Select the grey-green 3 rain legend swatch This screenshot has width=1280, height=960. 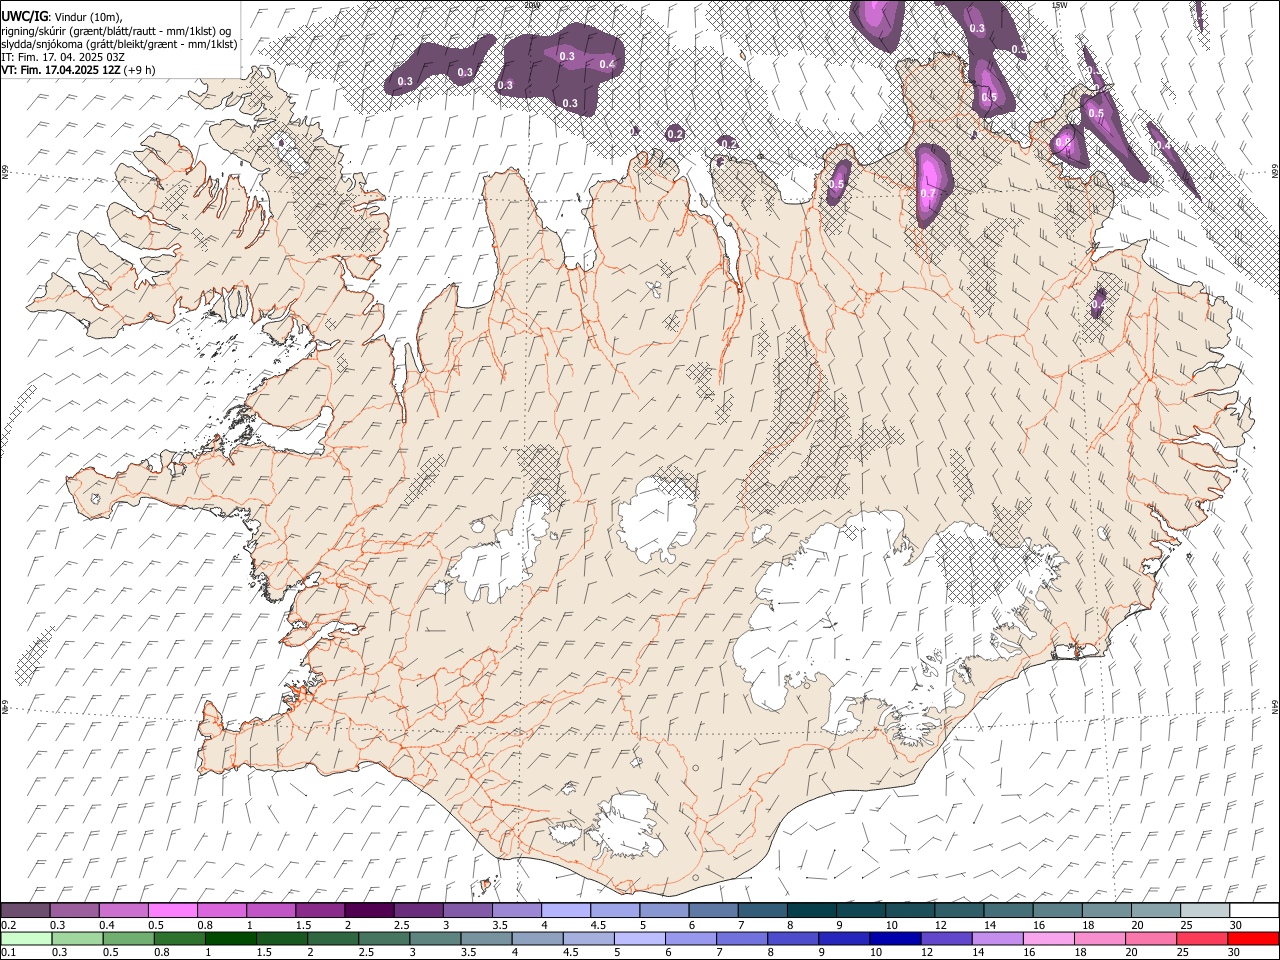[434, 938]
